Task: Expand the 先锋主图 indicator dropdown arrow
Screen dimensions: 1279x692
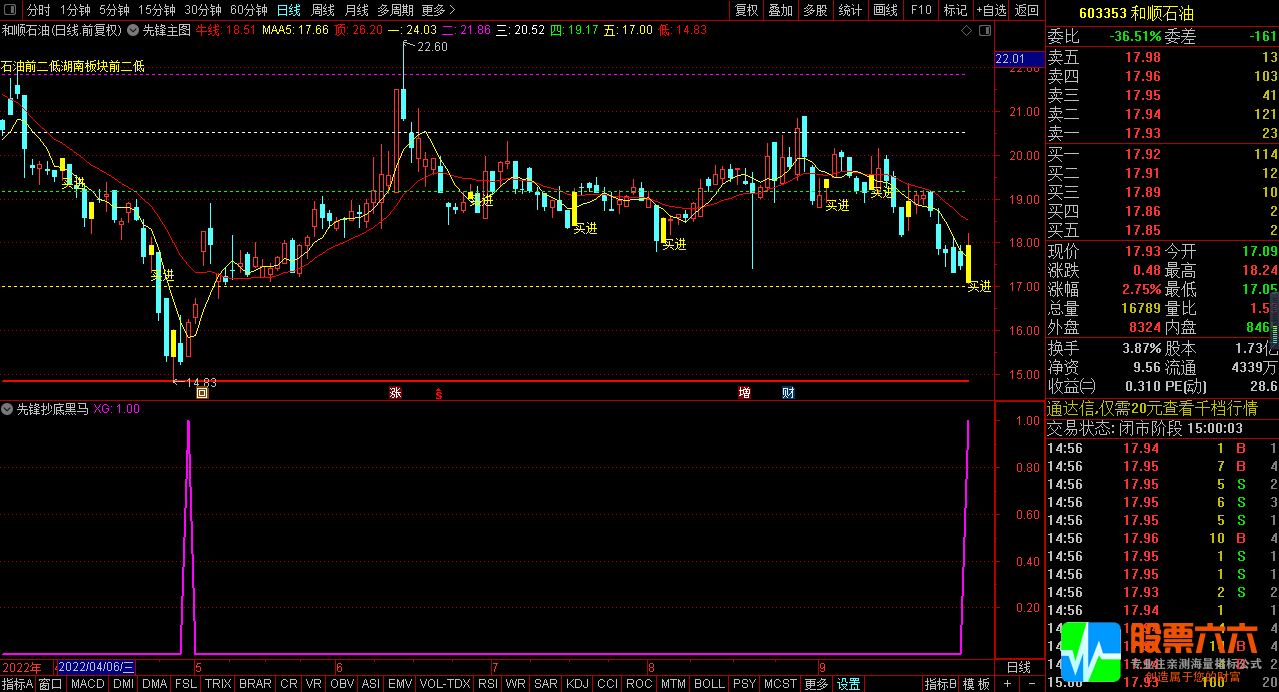Action: click(134, 30)
